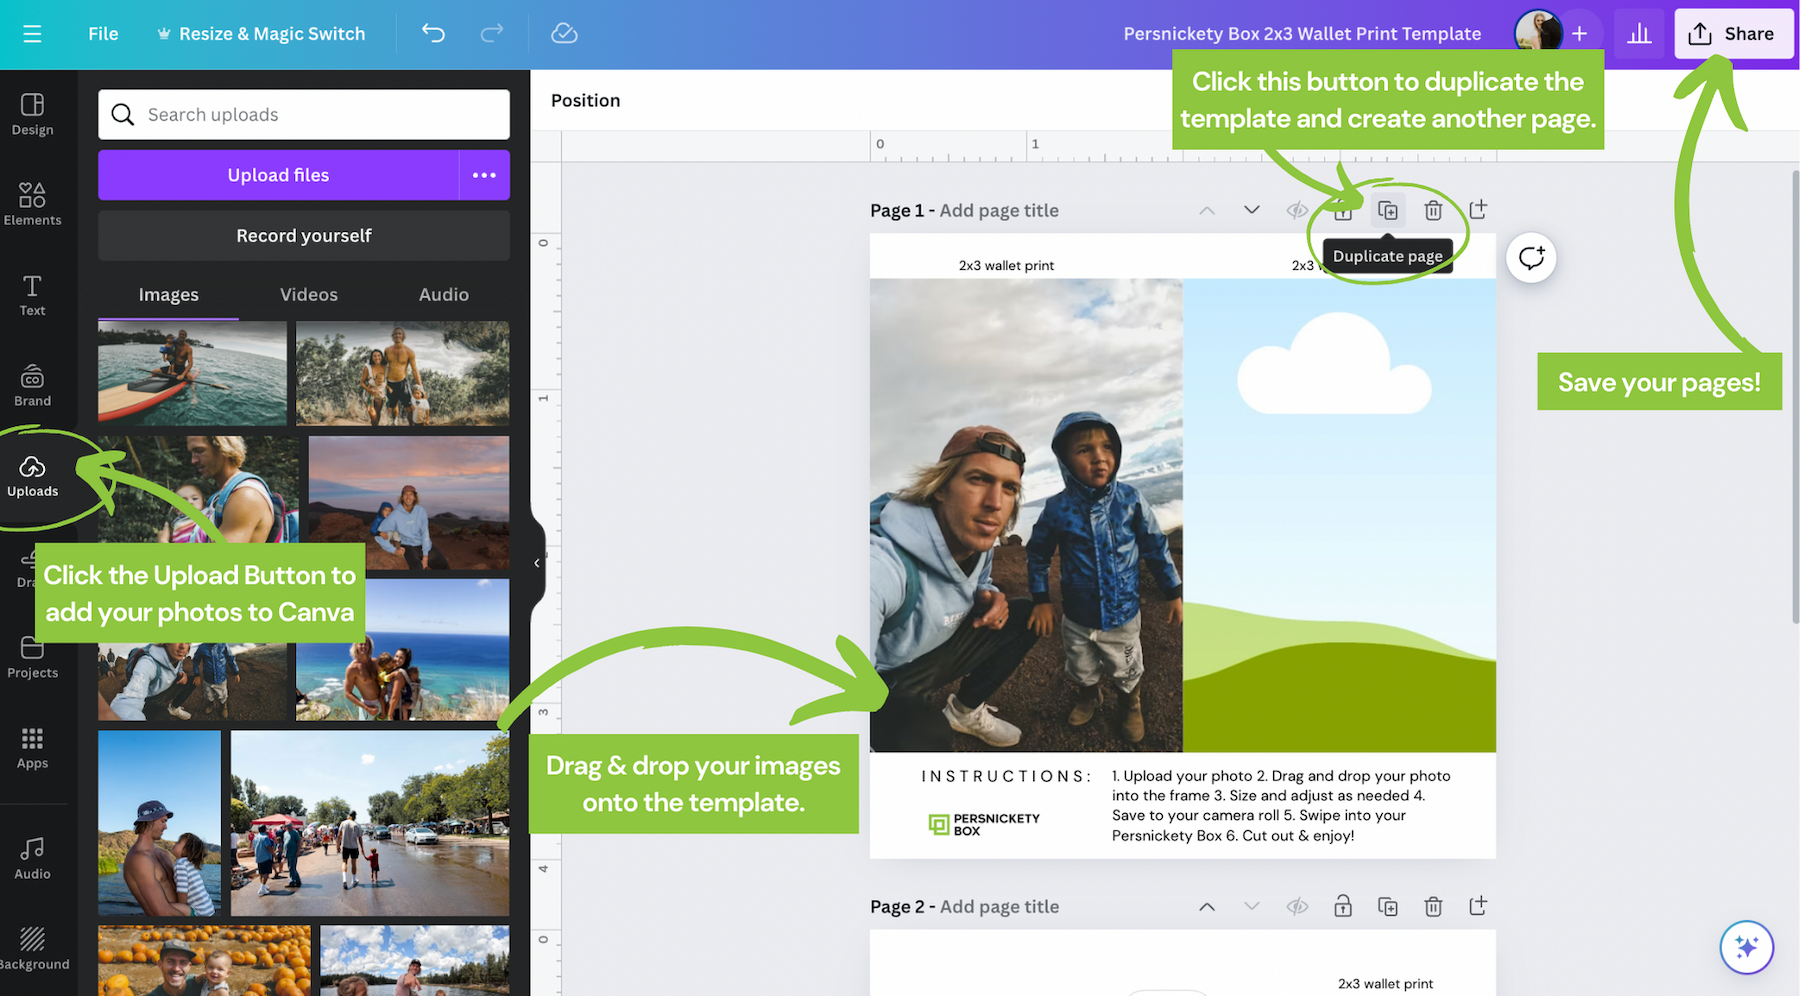
Task: Move Page 1 up with chevron
Action: tap(1207, 210)
